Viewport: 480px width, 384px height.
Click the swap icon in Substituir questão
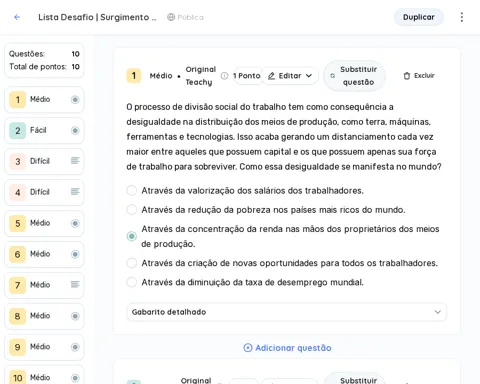(332, 76)
